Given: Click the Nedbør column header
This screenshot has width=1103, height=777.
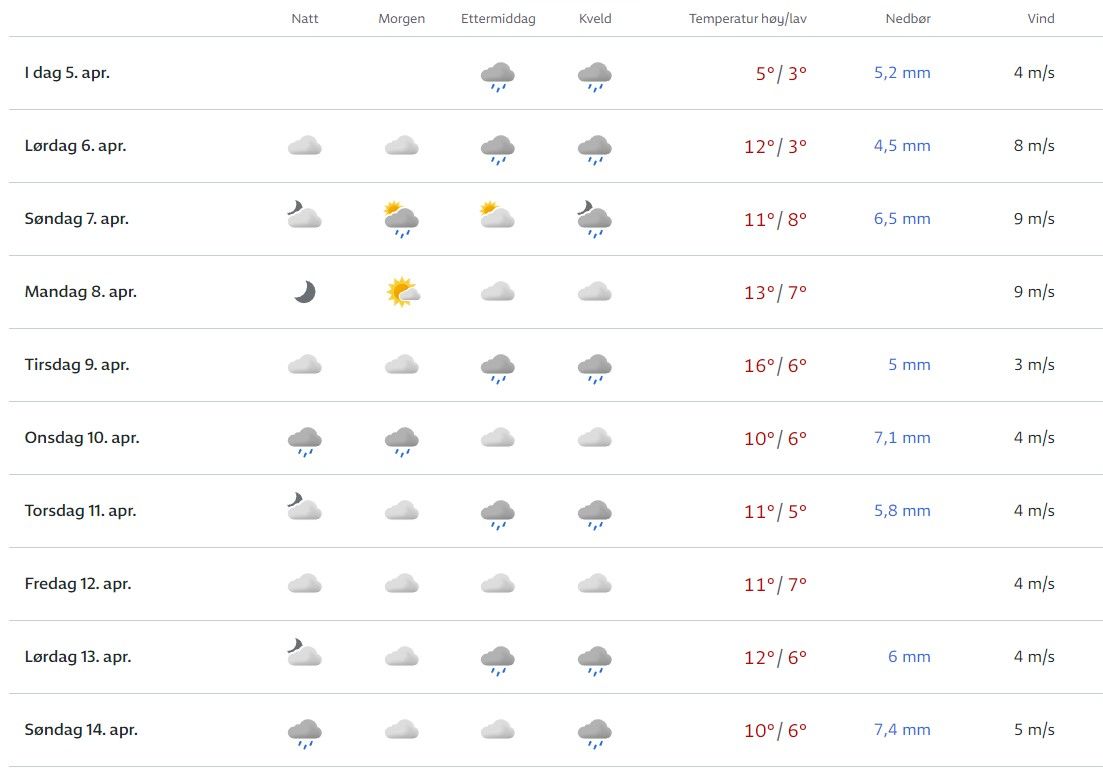Looking at the screenshot, I should click(907, 19).
